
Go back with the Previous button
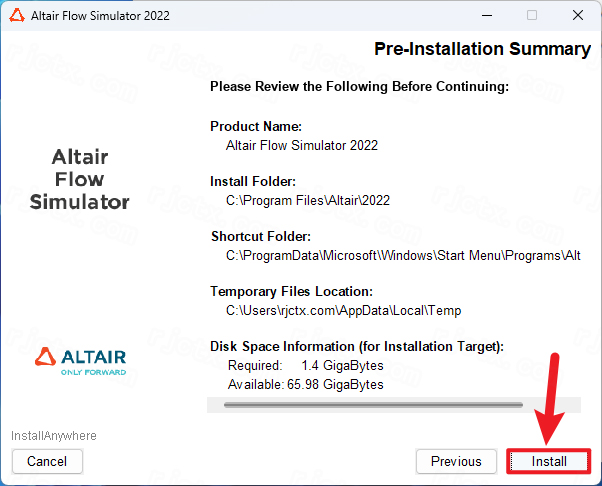click(x=456, y=461)
